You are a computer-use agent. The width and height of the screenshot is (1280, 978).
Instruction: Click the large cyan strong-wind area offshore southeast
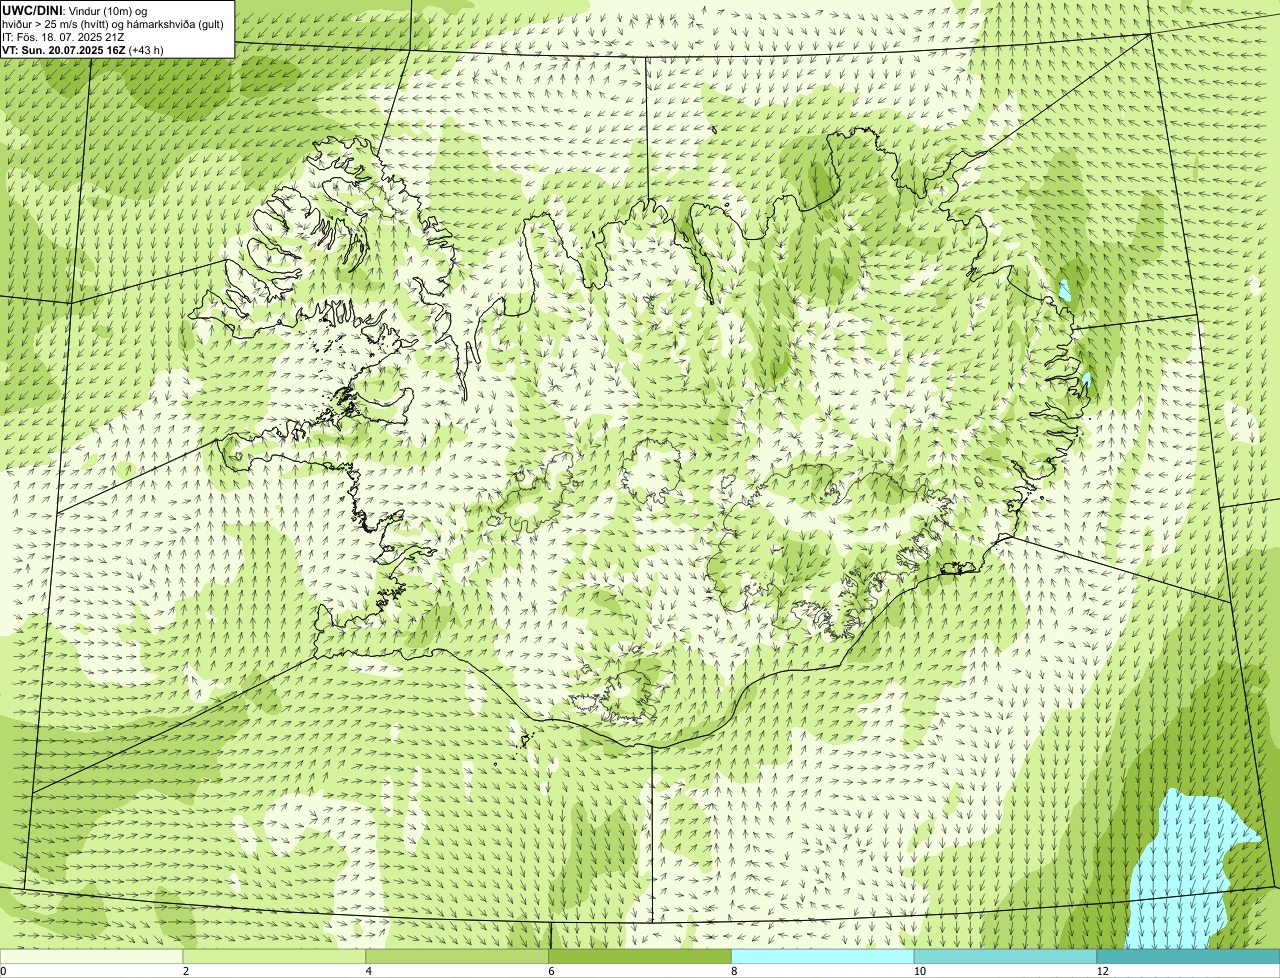[1185, 870]
